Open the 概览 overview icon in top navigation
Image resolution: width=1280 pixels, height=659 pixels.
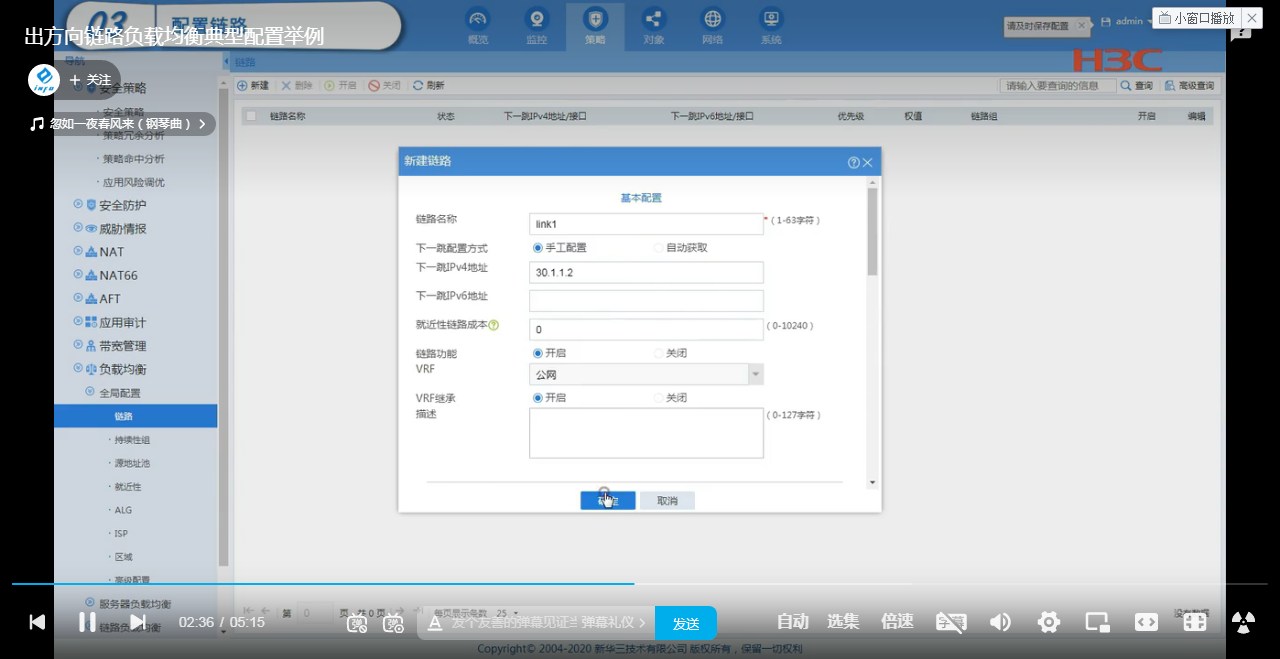click(478, 20)
